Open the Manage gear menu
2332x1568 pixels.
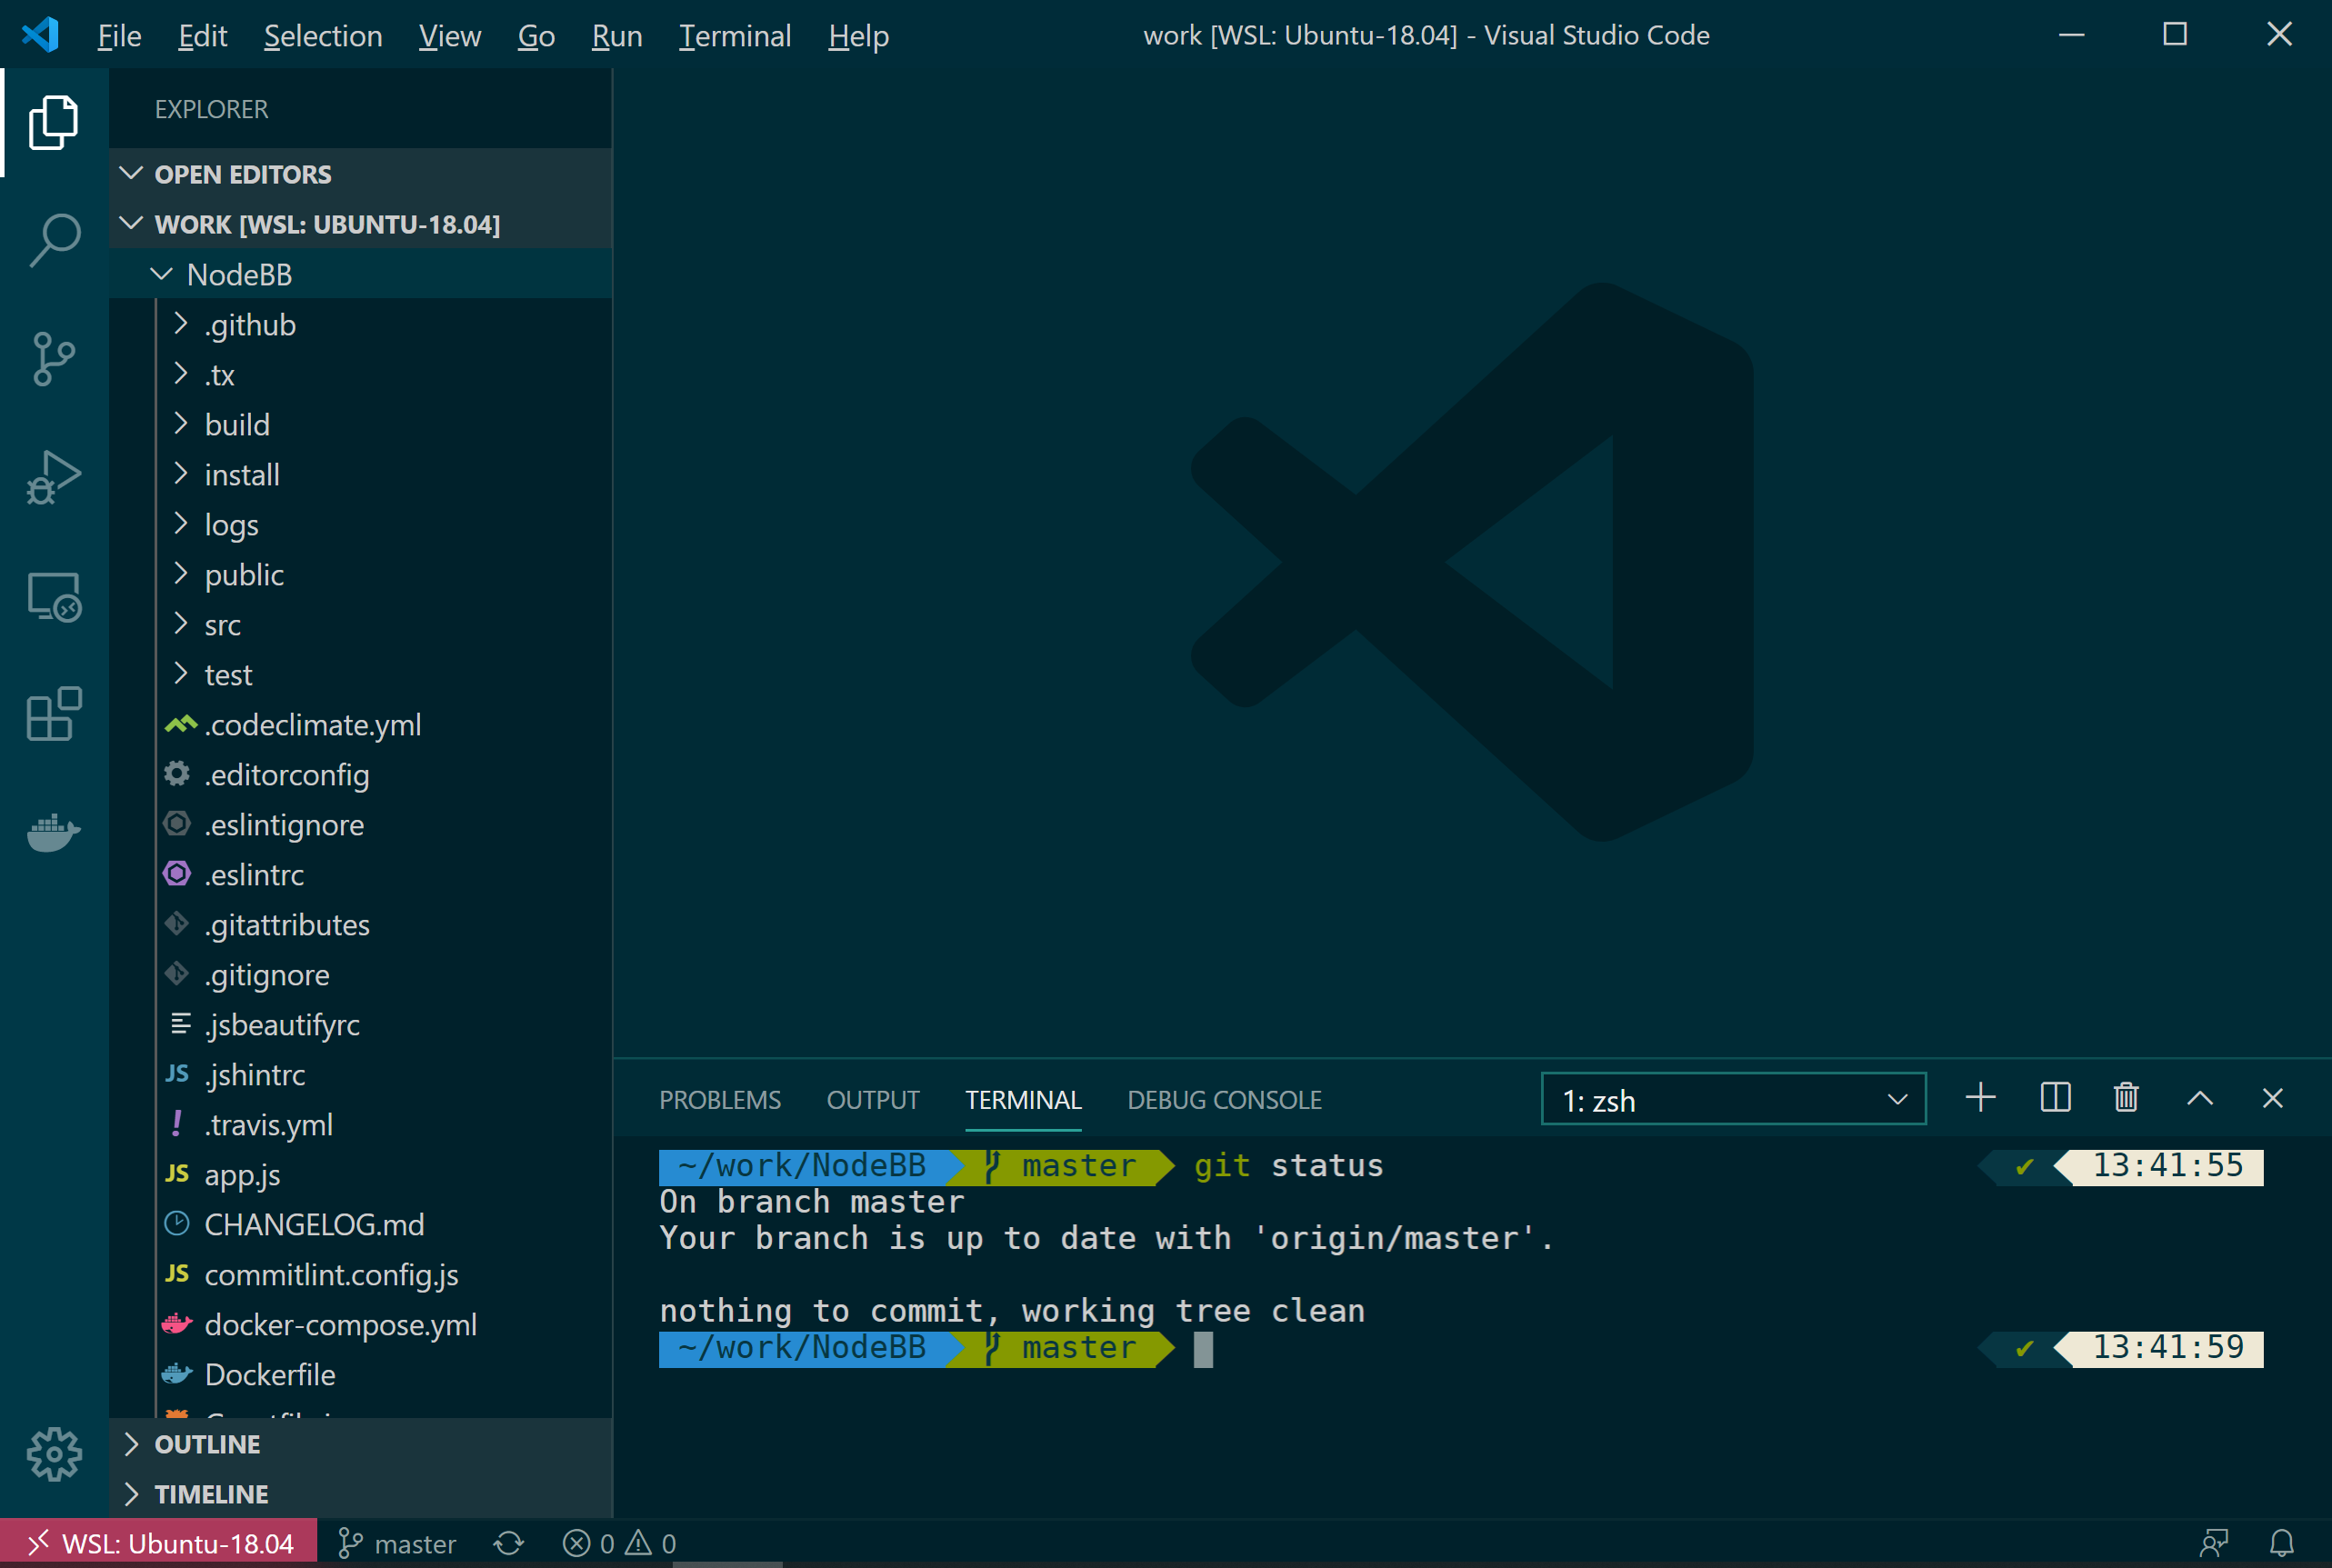click(53, 1455)
